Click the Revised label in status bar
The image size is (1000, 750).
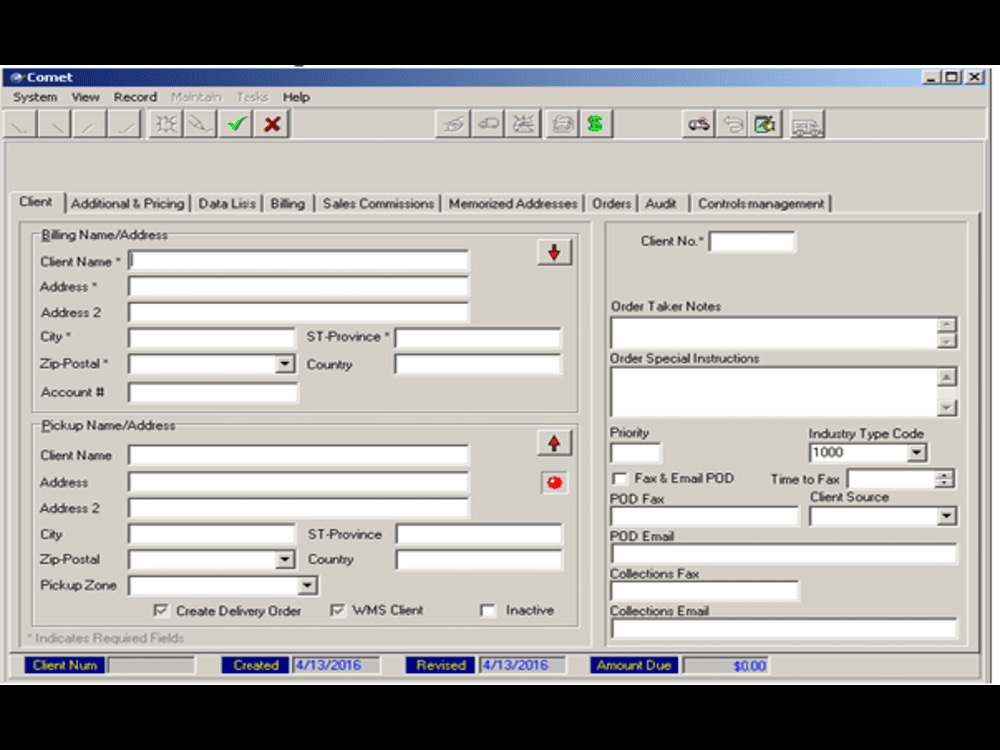click(x=441, y=665)
